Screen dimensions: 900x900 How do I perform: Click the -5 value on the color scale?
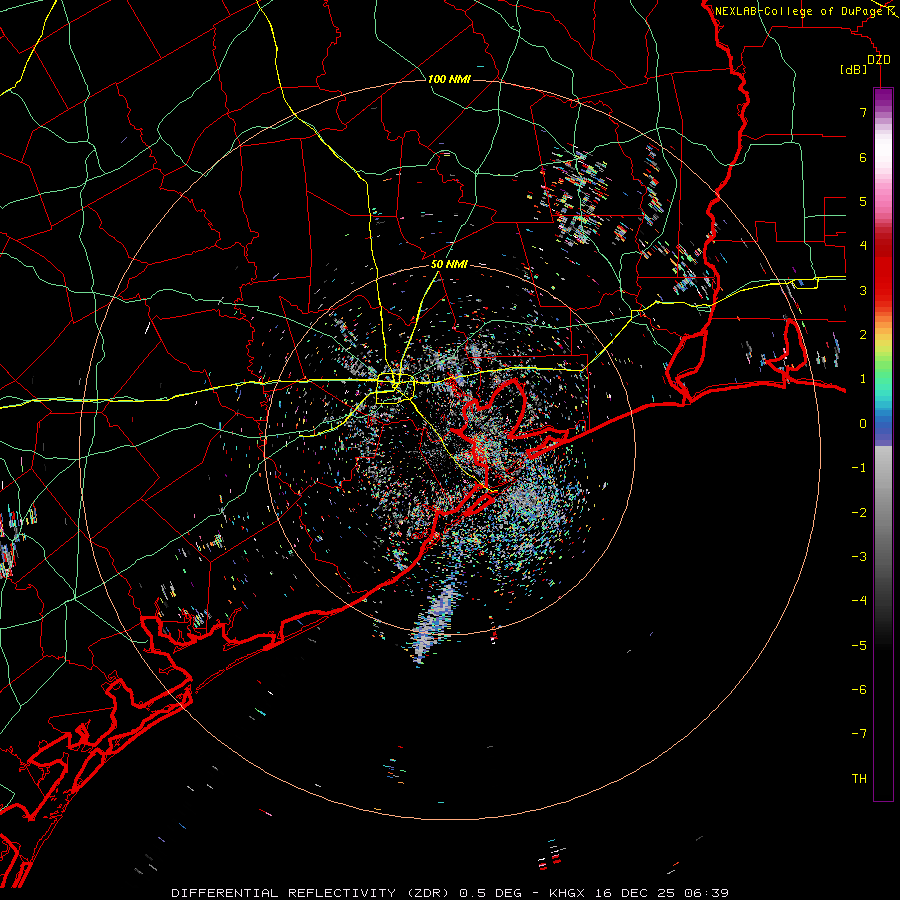click(859, 646)
